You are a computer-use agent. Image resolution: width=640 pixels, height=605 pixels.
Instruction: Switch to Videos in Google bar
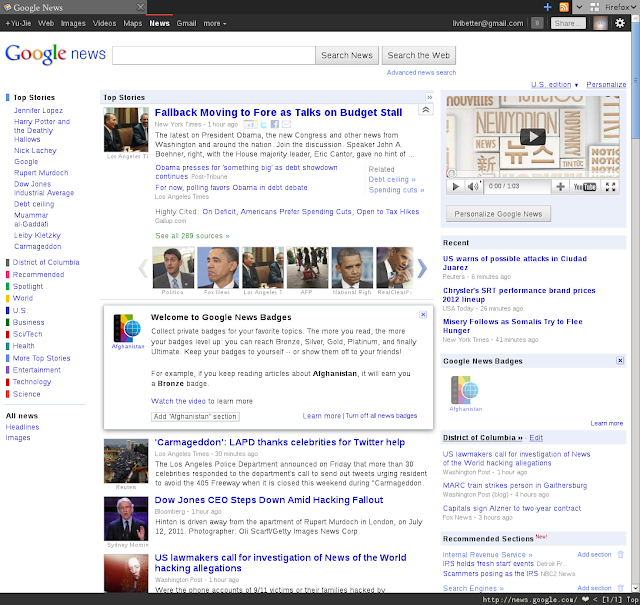click(104, 24)
